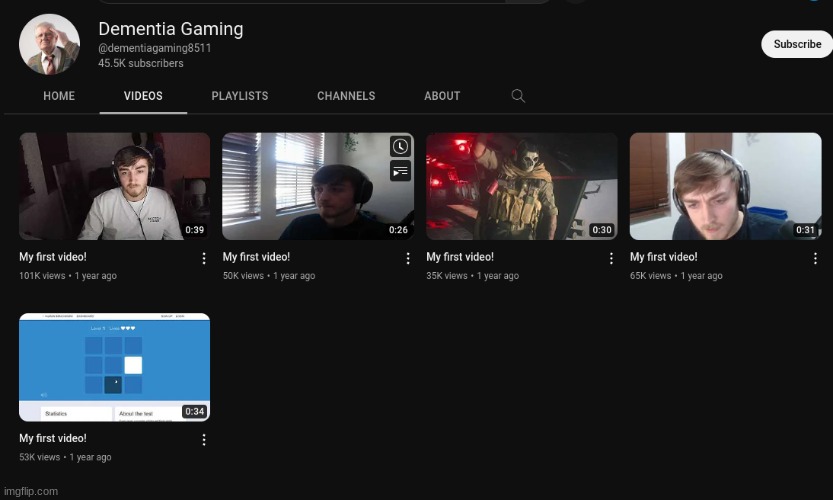Open the 'My first video!' title with 65K views
This screenshot has height=500, width=833.
pos(664,257)
